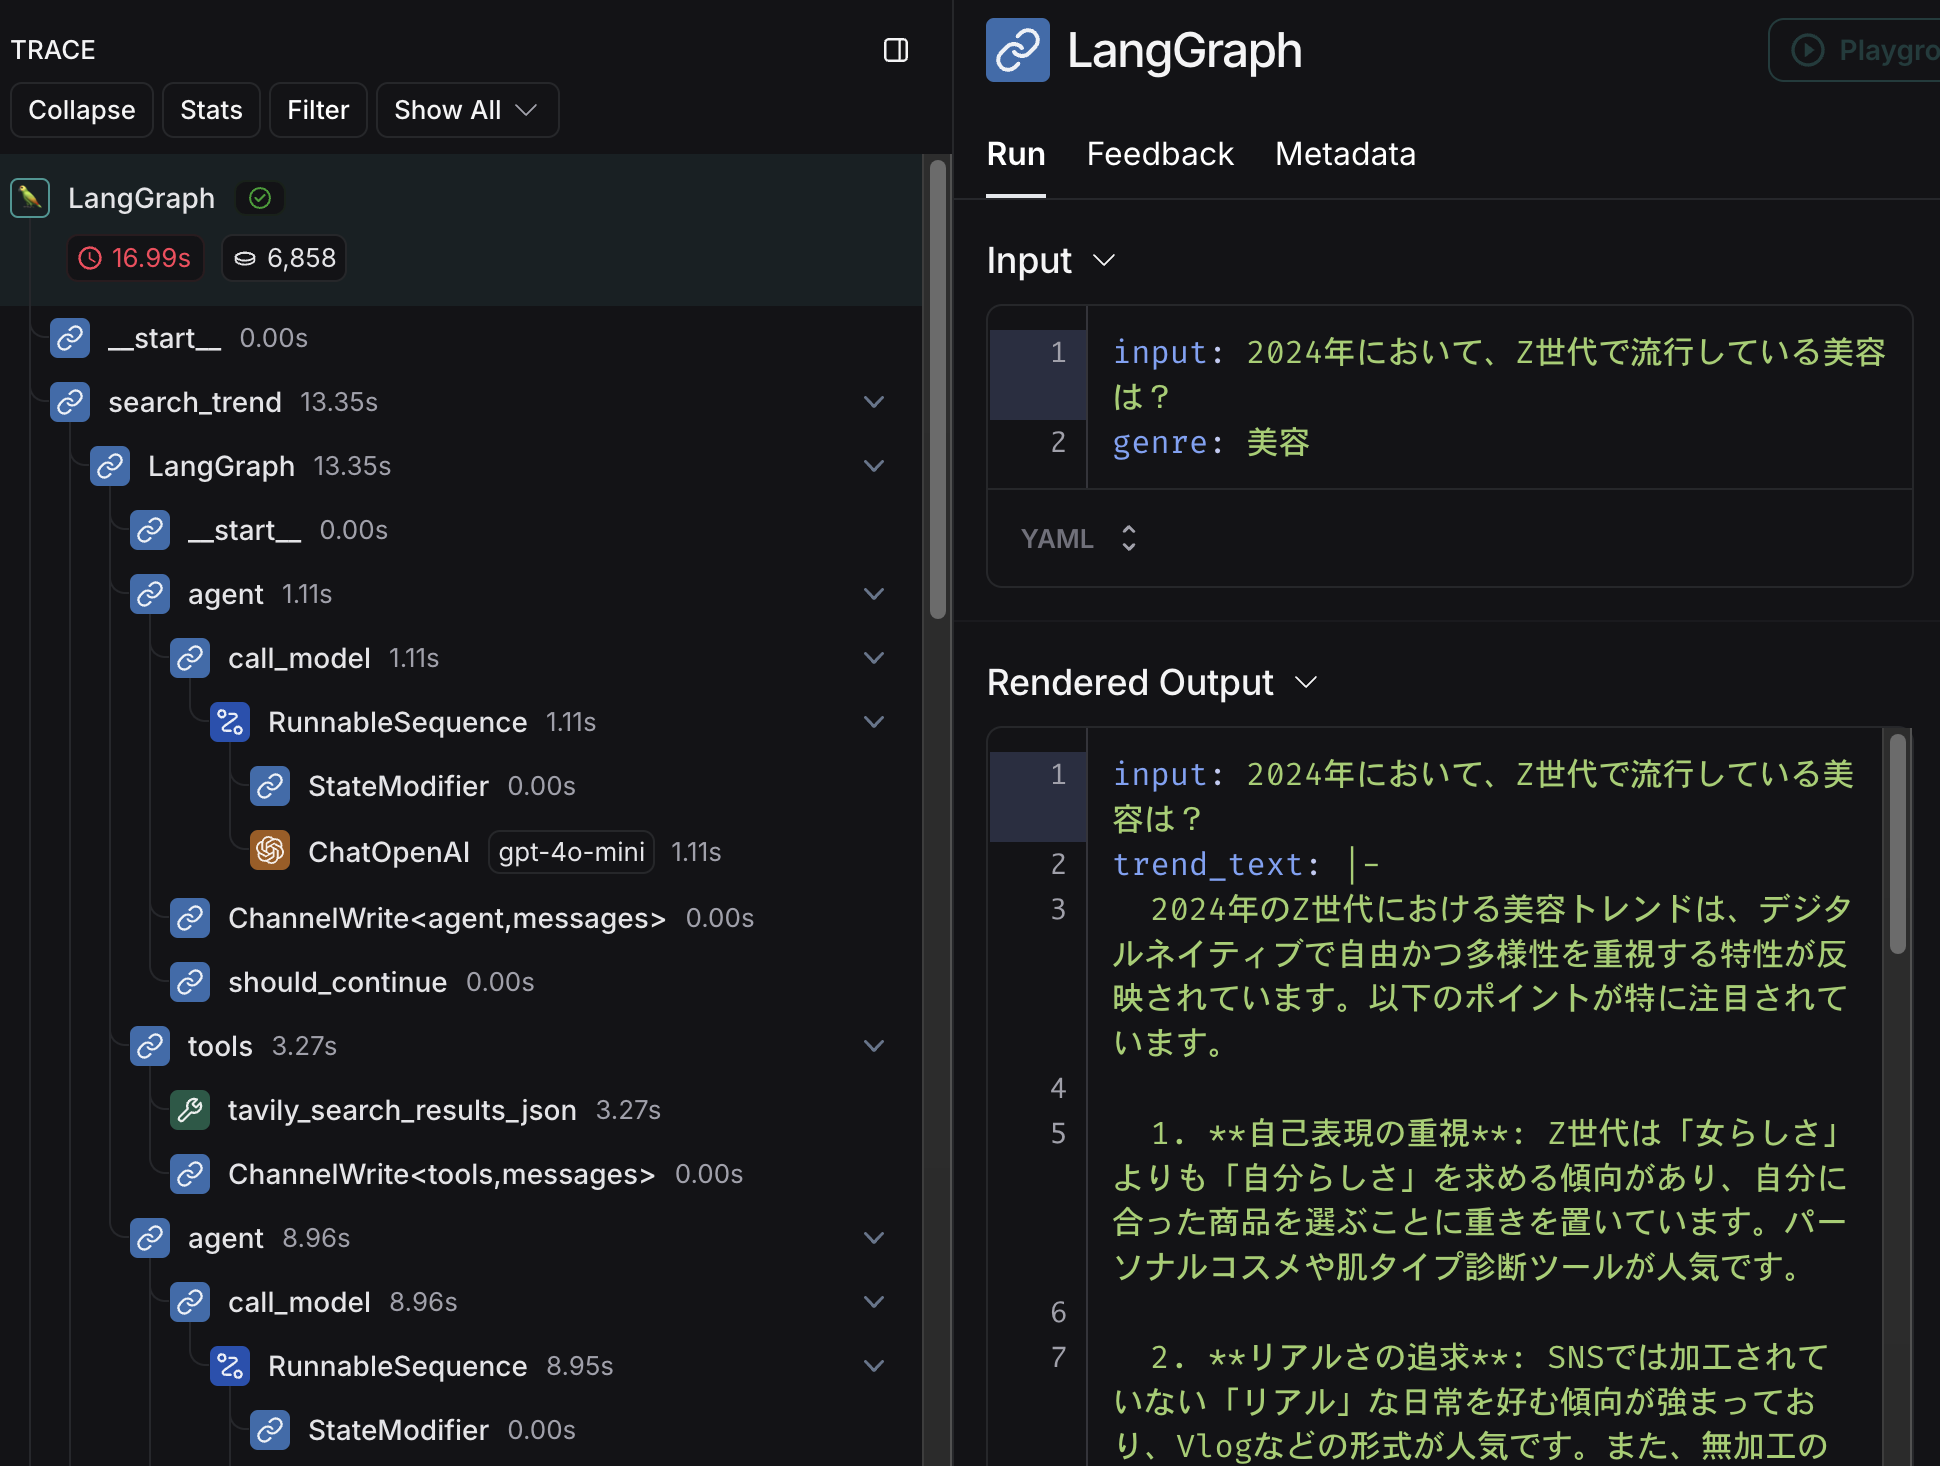
Task: Click the green success status check icon
Action: click(260, 198)
